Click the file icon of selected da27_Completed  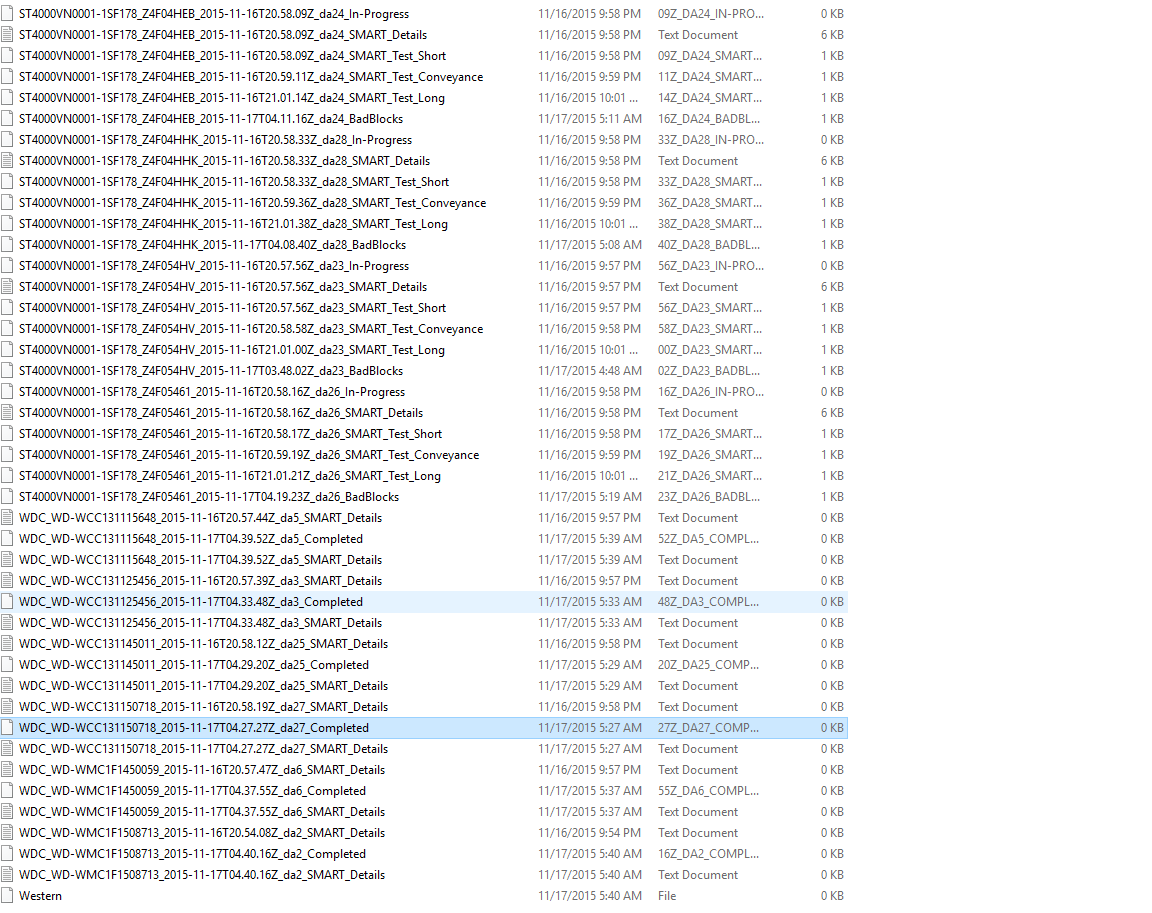point(7,728)
